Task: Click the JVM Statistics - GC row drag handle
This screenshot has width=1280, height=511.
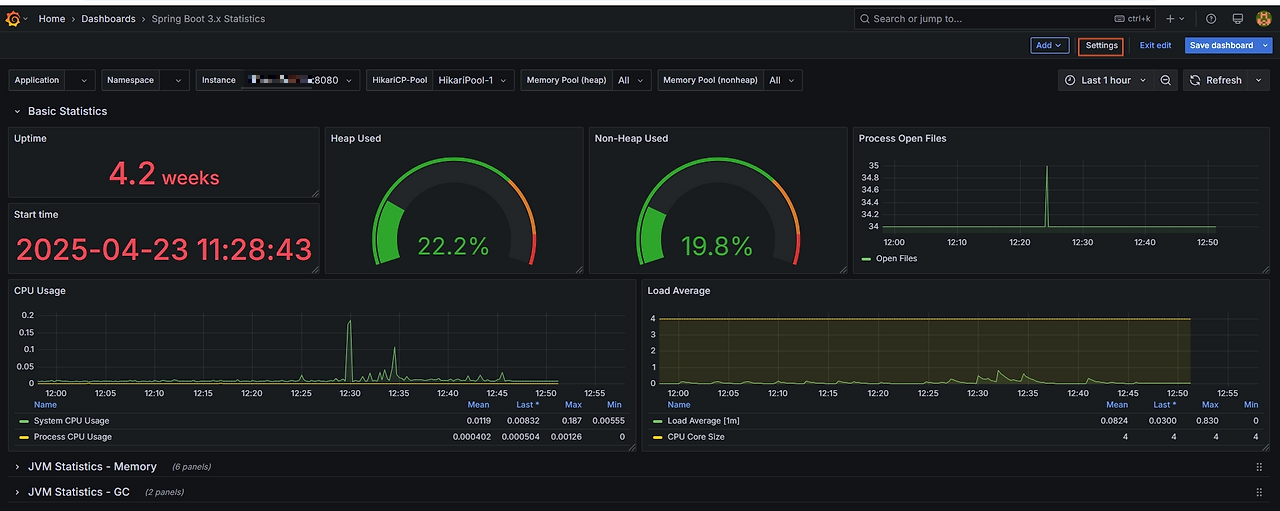Action: (x=1259, y=492)
